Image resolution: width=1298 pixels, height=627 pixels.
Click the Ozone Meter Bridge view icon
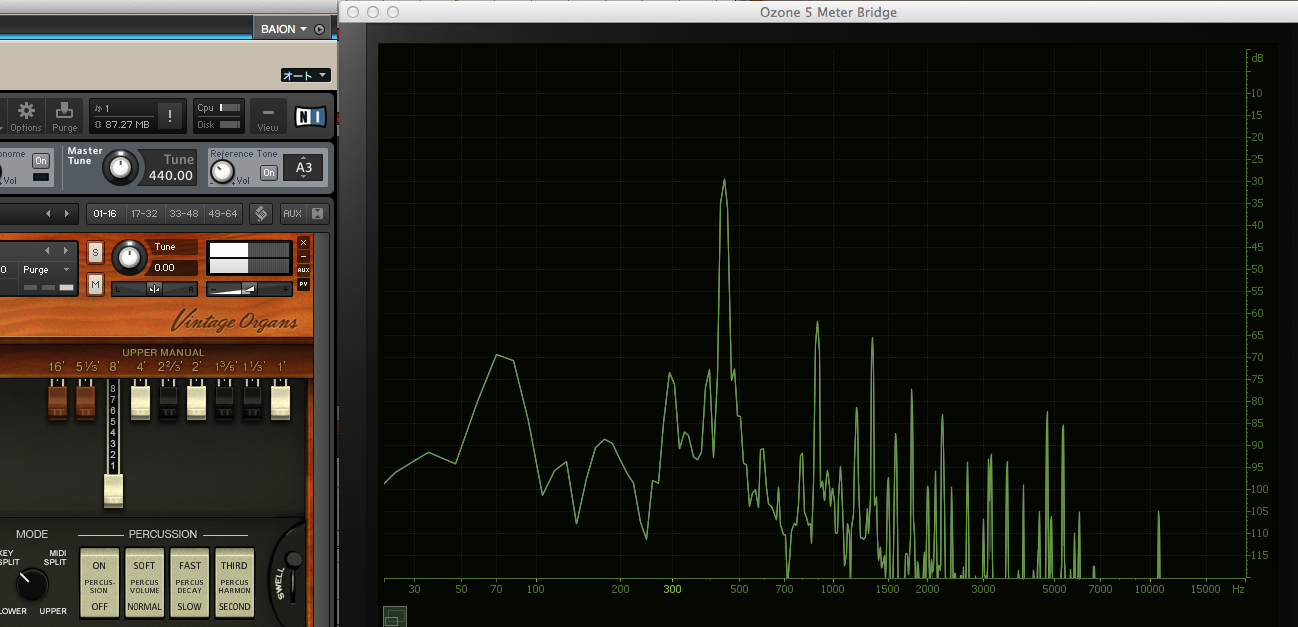[394, 617]
